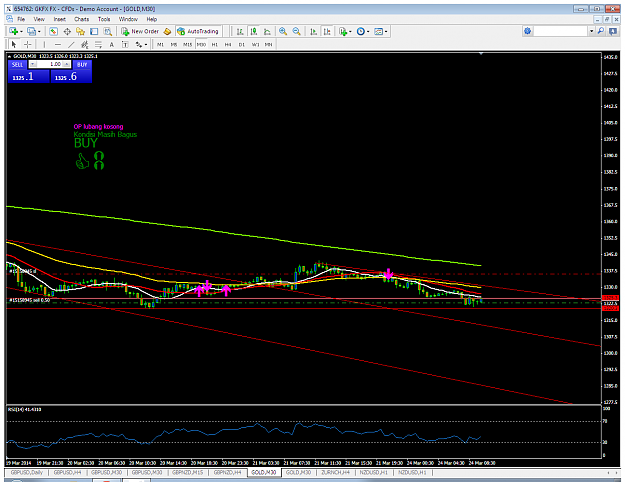
Task: Open the Profiles toolbar icon
Action: [x=31, y=31]
